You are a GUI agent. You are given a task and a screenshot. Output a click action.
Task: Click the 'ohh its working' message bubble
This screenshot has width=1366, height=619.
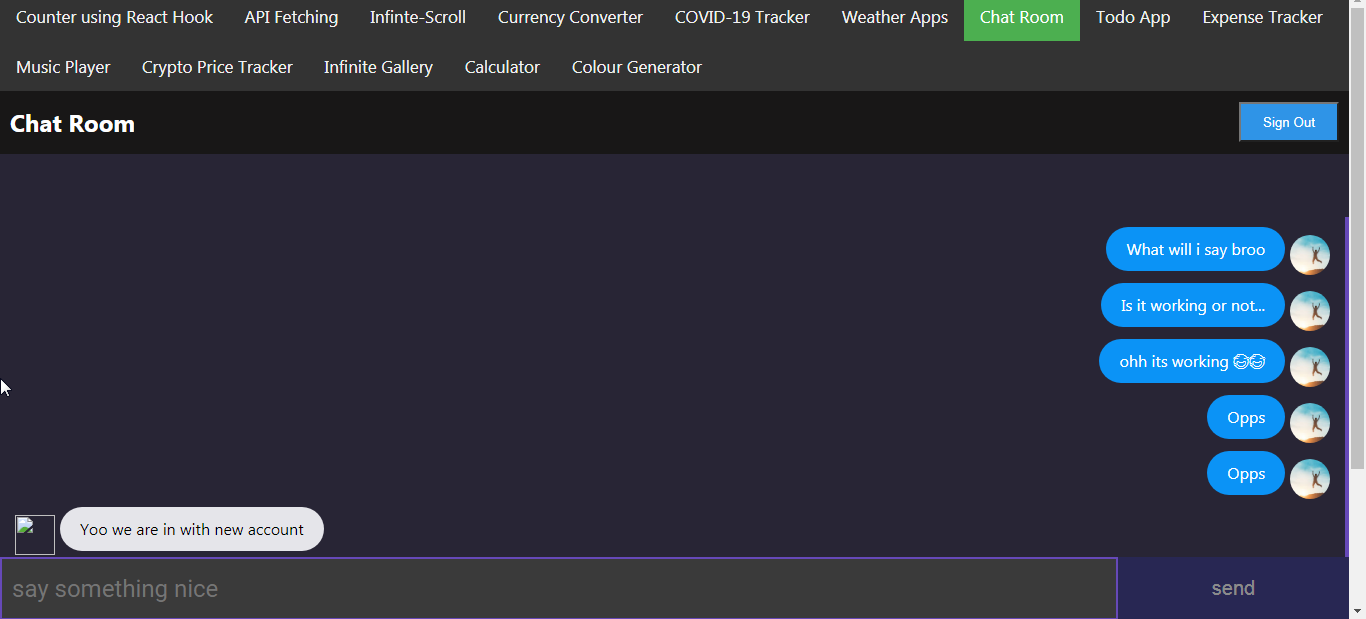(1192, 361)
